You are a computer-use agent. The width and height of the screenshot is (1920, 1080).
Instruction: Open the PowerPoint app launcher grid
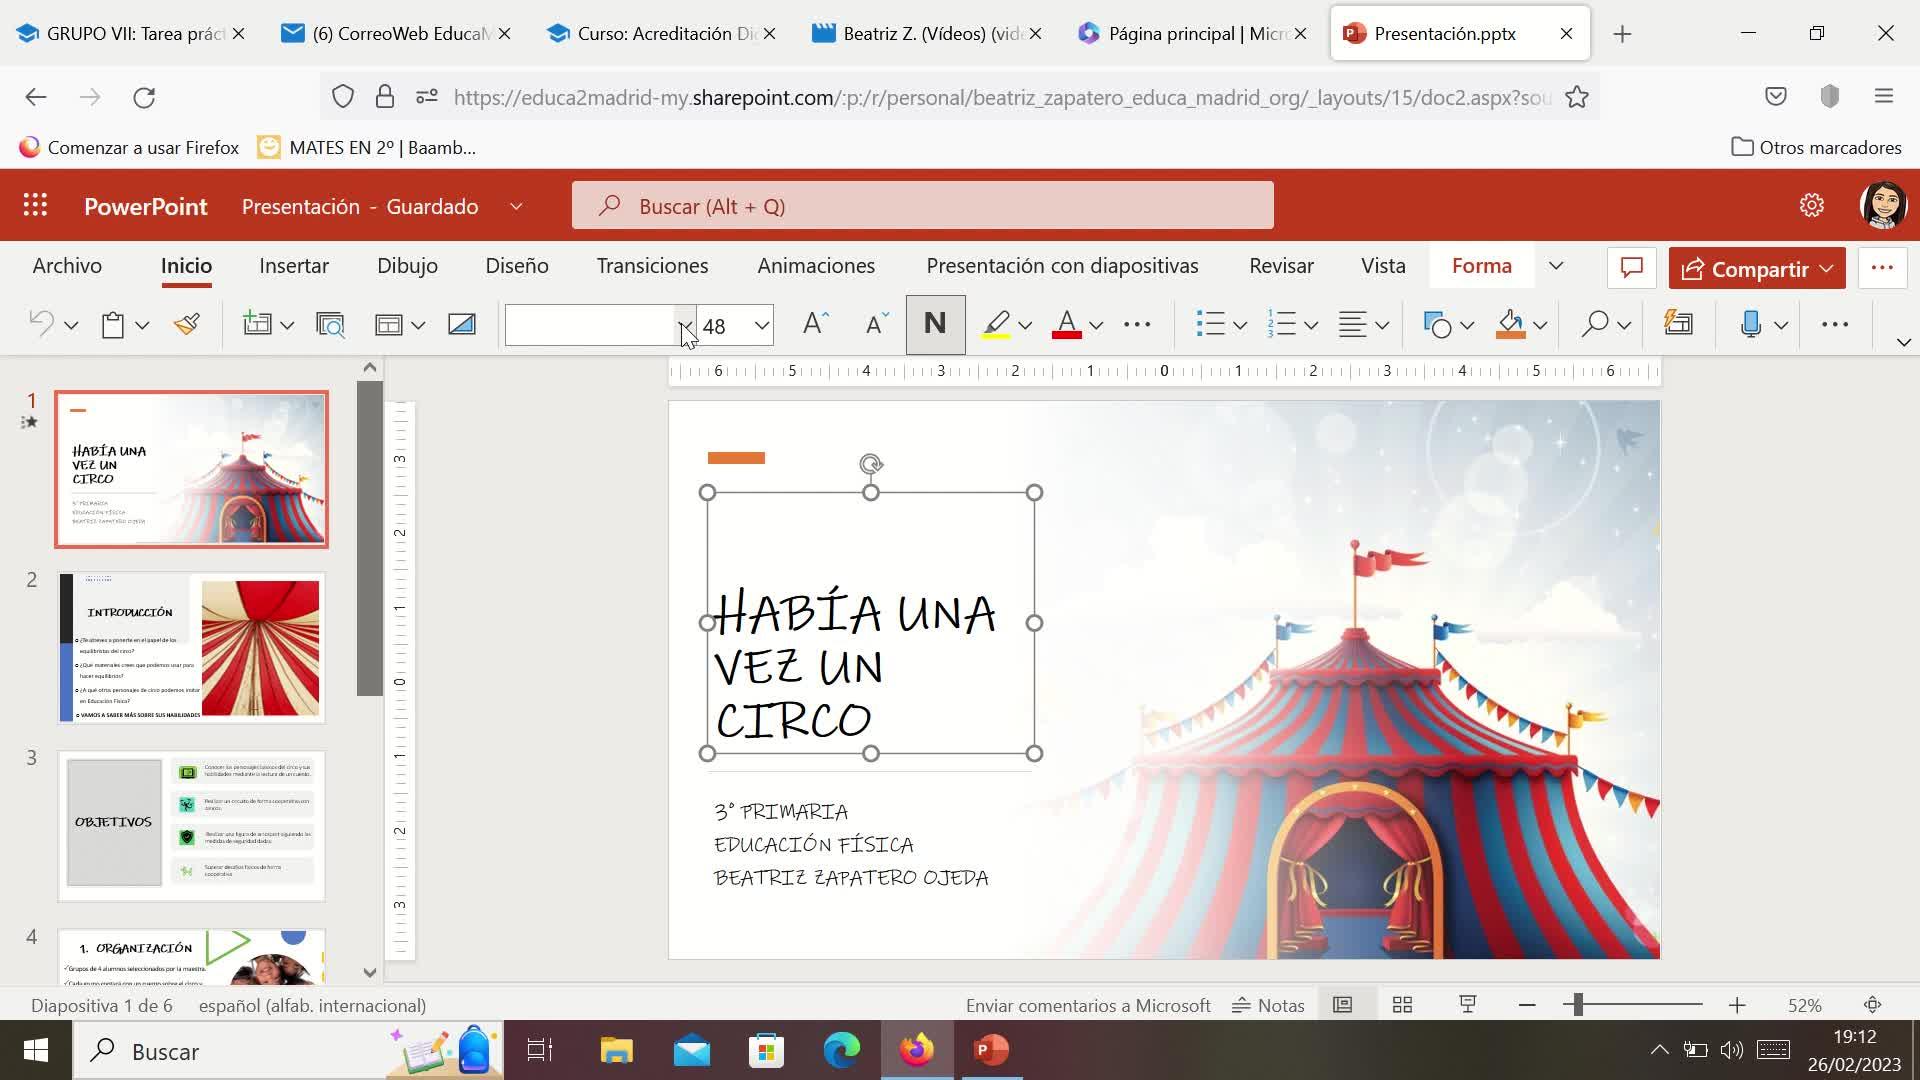[36, 206]
